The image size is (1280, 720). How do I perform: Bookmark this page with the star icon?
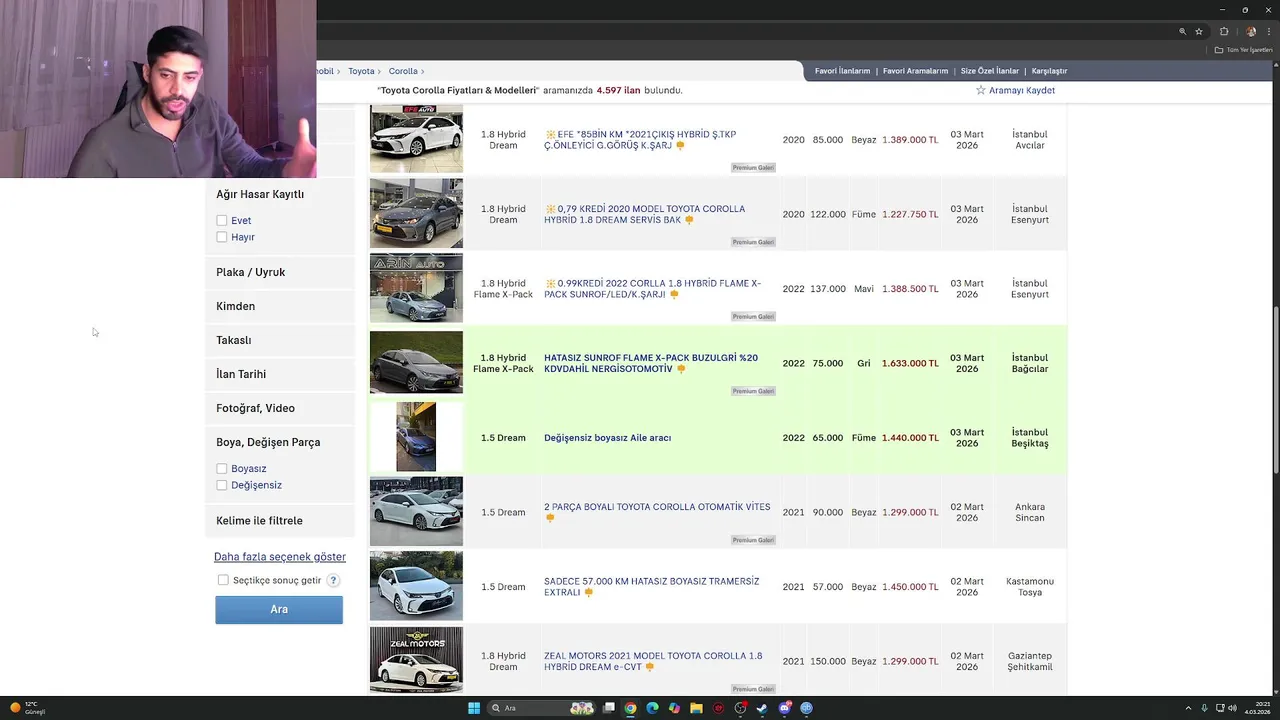click(1198, 31)
